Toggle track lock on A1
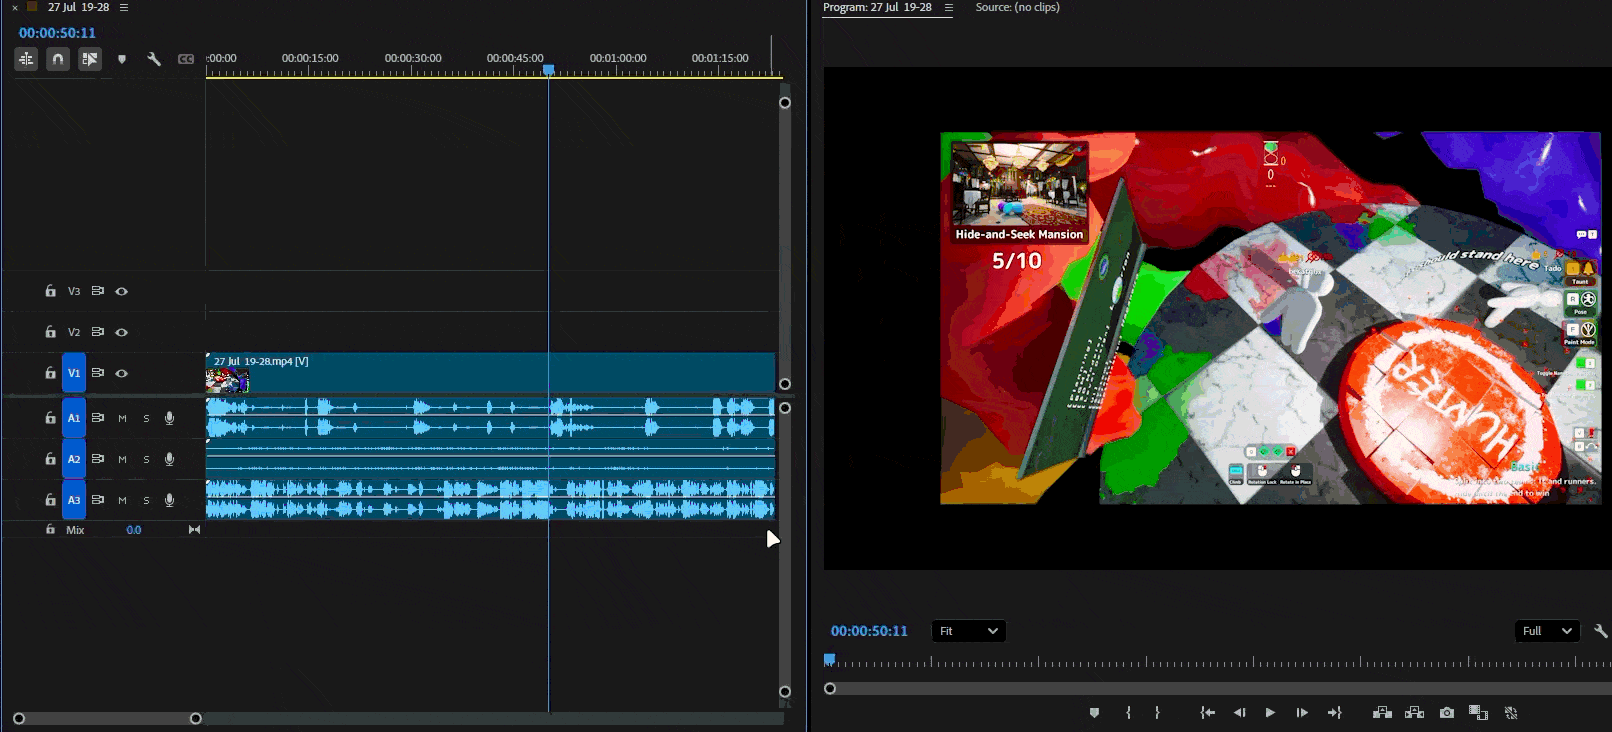 [50, 418]
